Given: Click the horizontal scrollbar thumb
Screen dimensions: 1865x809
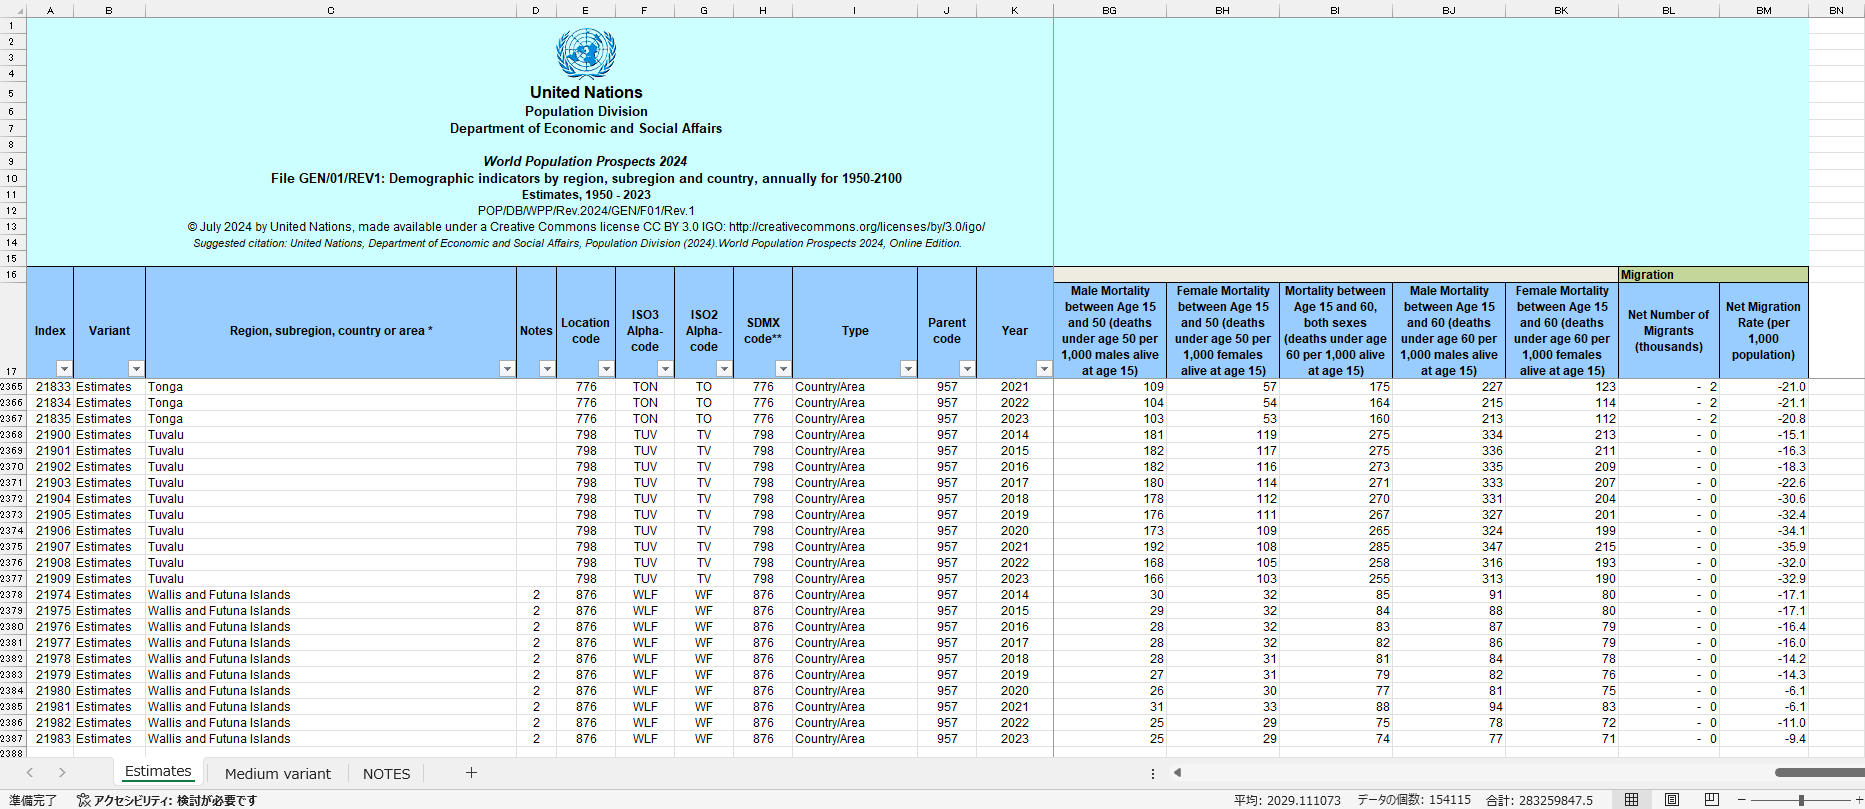Looking at the screenshot, I should coord(1818,772).
